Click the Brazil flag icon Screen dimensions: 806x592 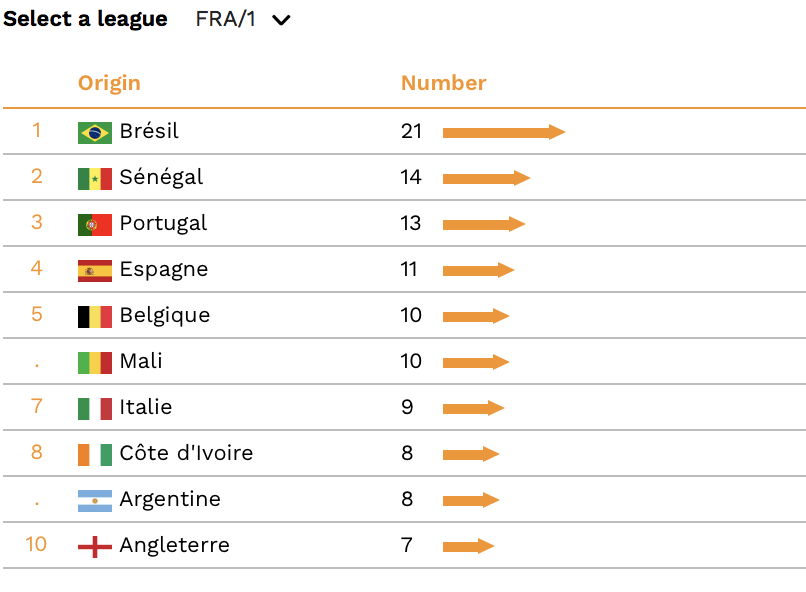coord(95,133)
